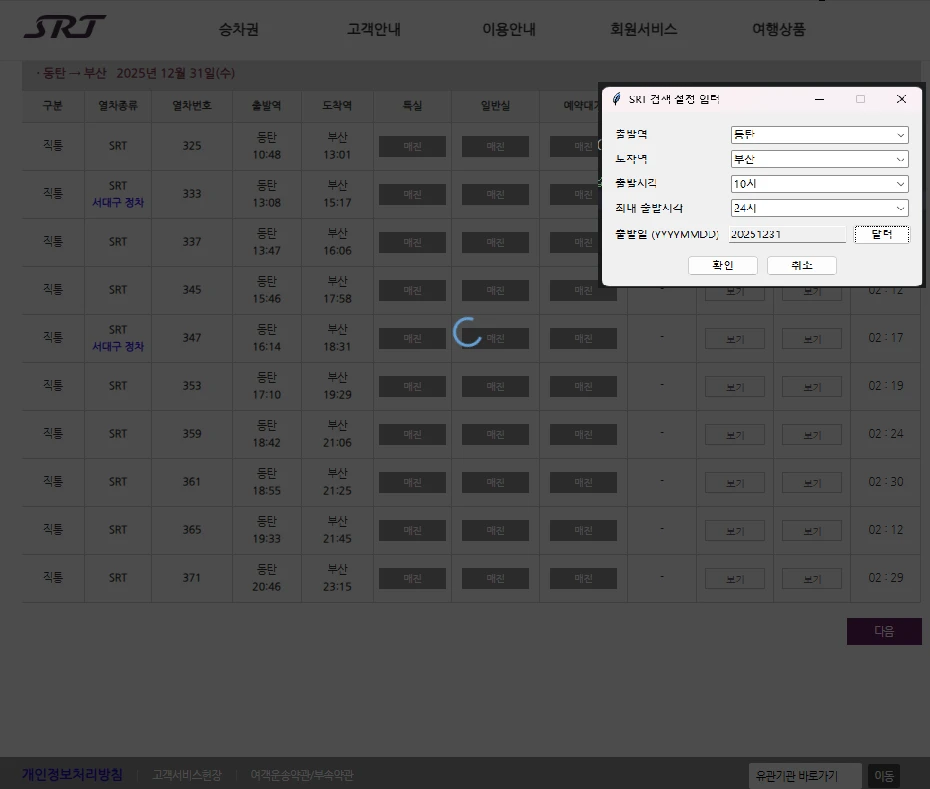
Task: Click travel duration 02 : 24 for train 359
Action: pyautogui.click(x=886, y=434)
